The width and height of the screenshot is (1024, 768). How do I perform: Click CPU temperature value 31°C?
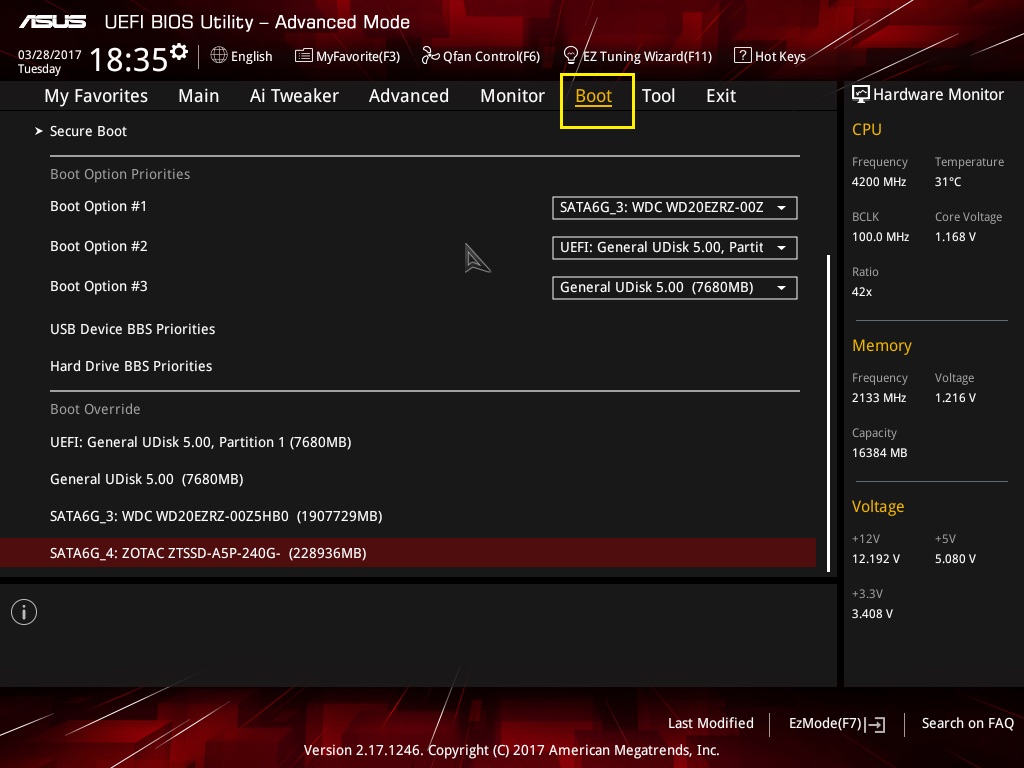click(948, 182)
